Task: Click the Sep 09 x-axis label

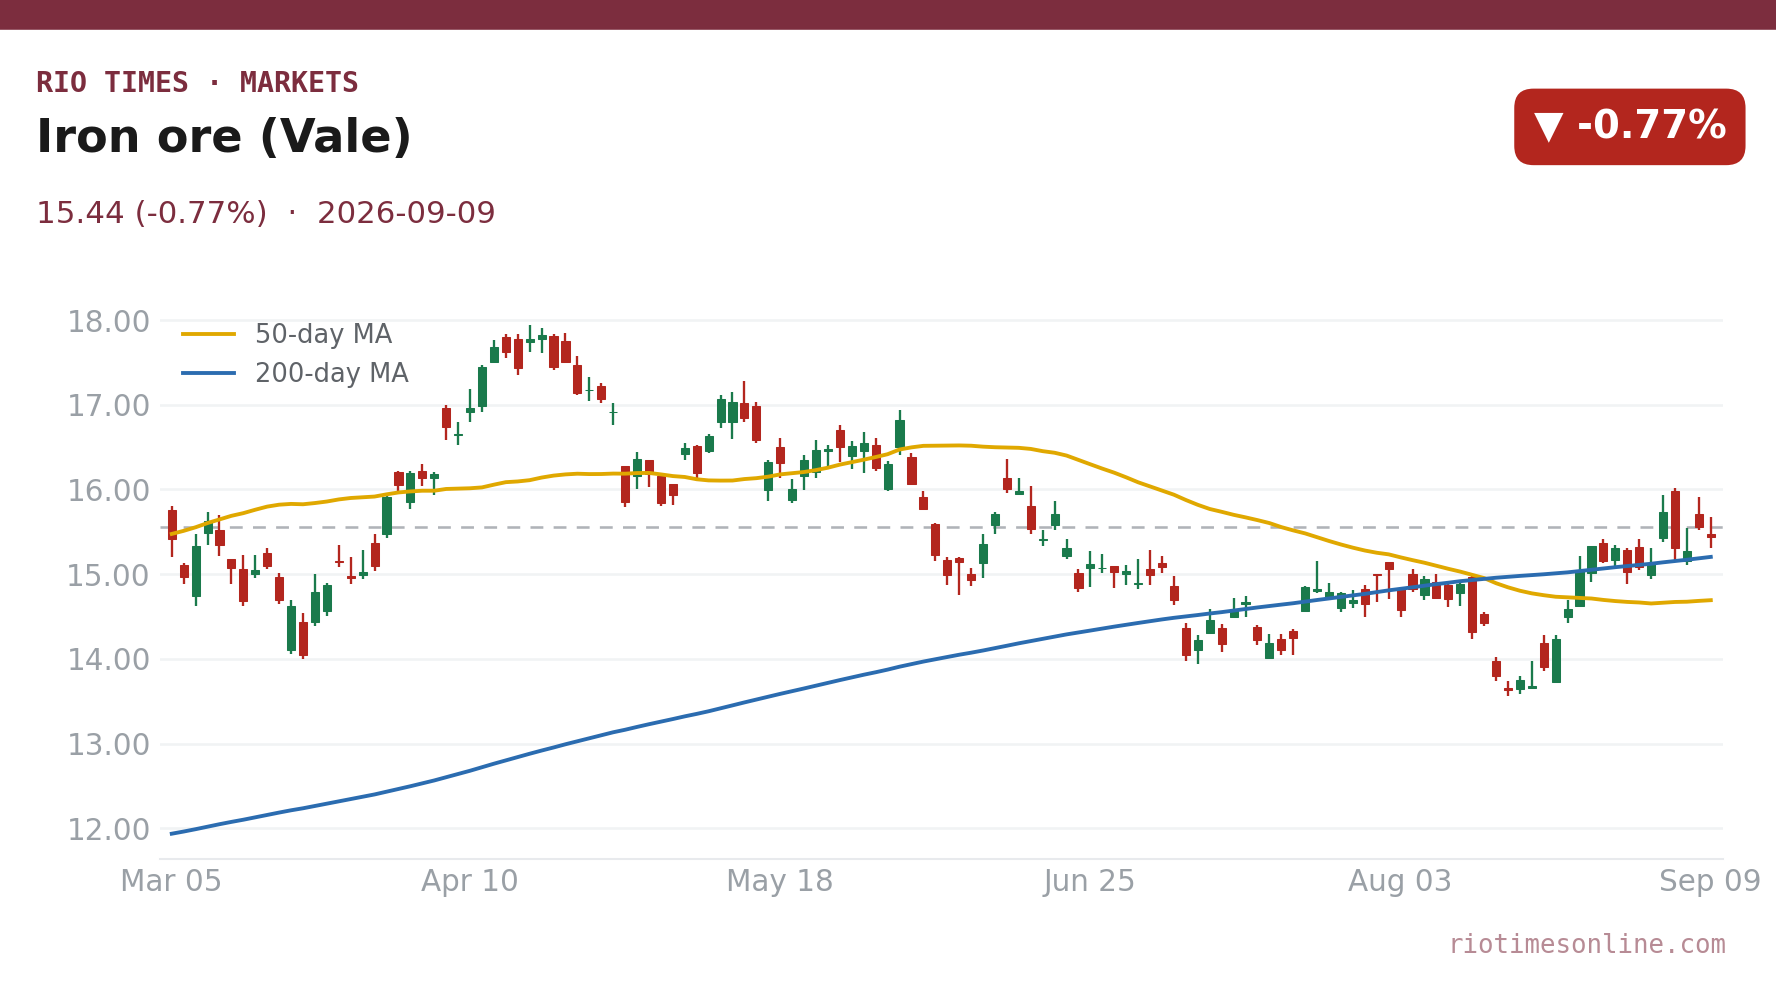Action: tap(1710, 882)
